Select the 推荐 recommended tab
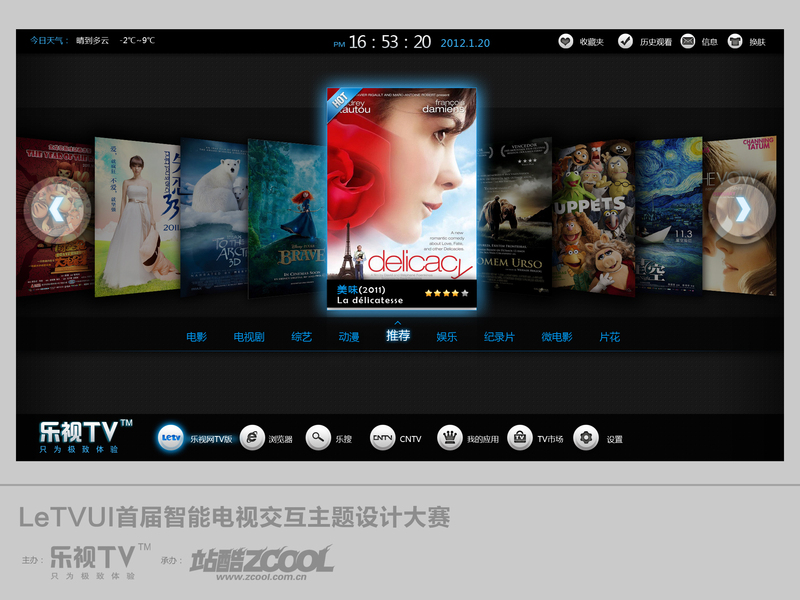 [x=398, y=336]
